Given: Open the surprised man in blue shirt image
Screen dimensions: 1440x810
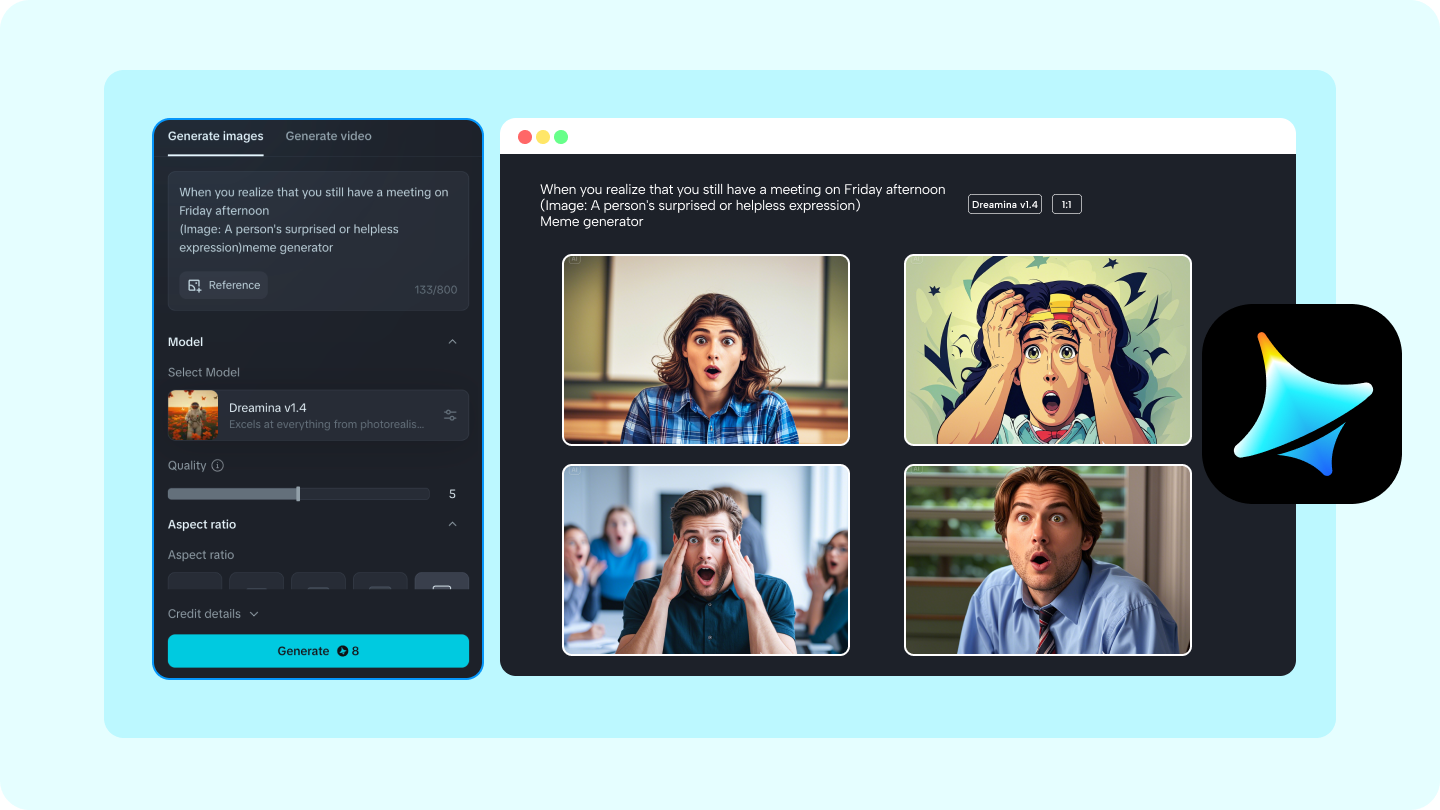Looking at the screenshot, I should 1047,560.
